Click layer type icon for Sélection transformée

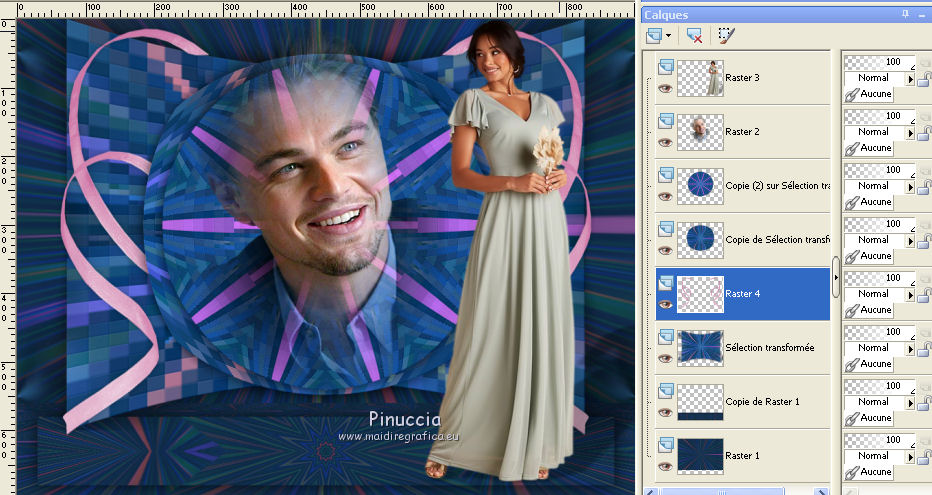[x=666, y=337]
